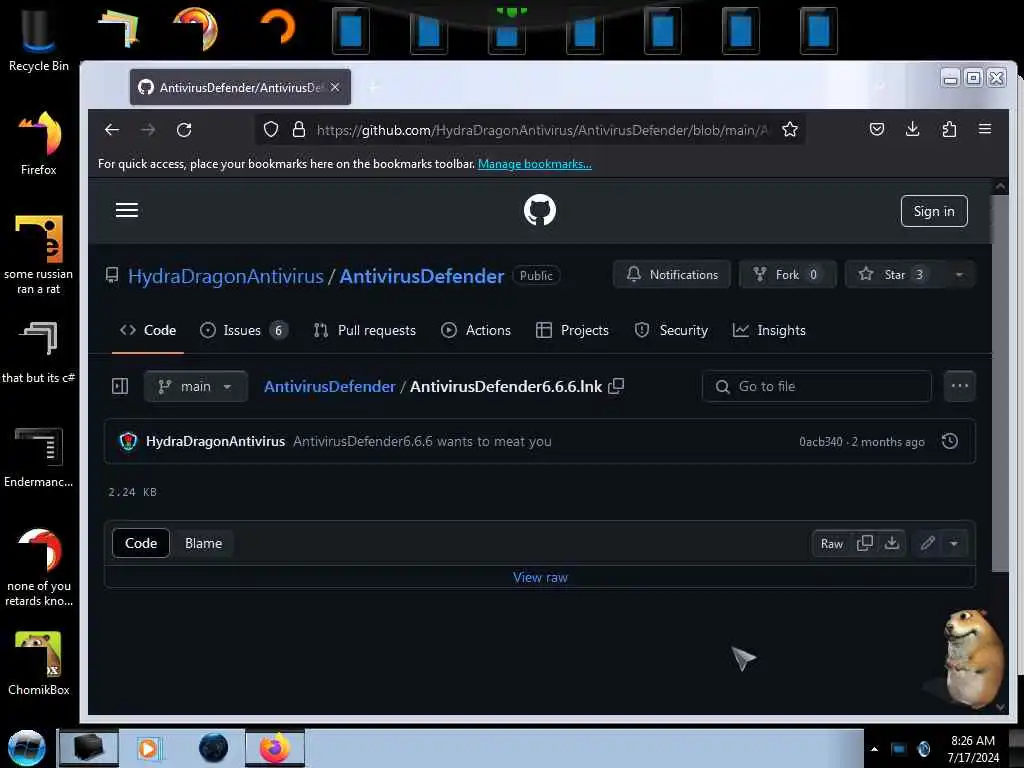The height and width of the screenshot is (768, 1024).
Task: Click the page vertical scrollbar thumb
Action: [1000, 385]
